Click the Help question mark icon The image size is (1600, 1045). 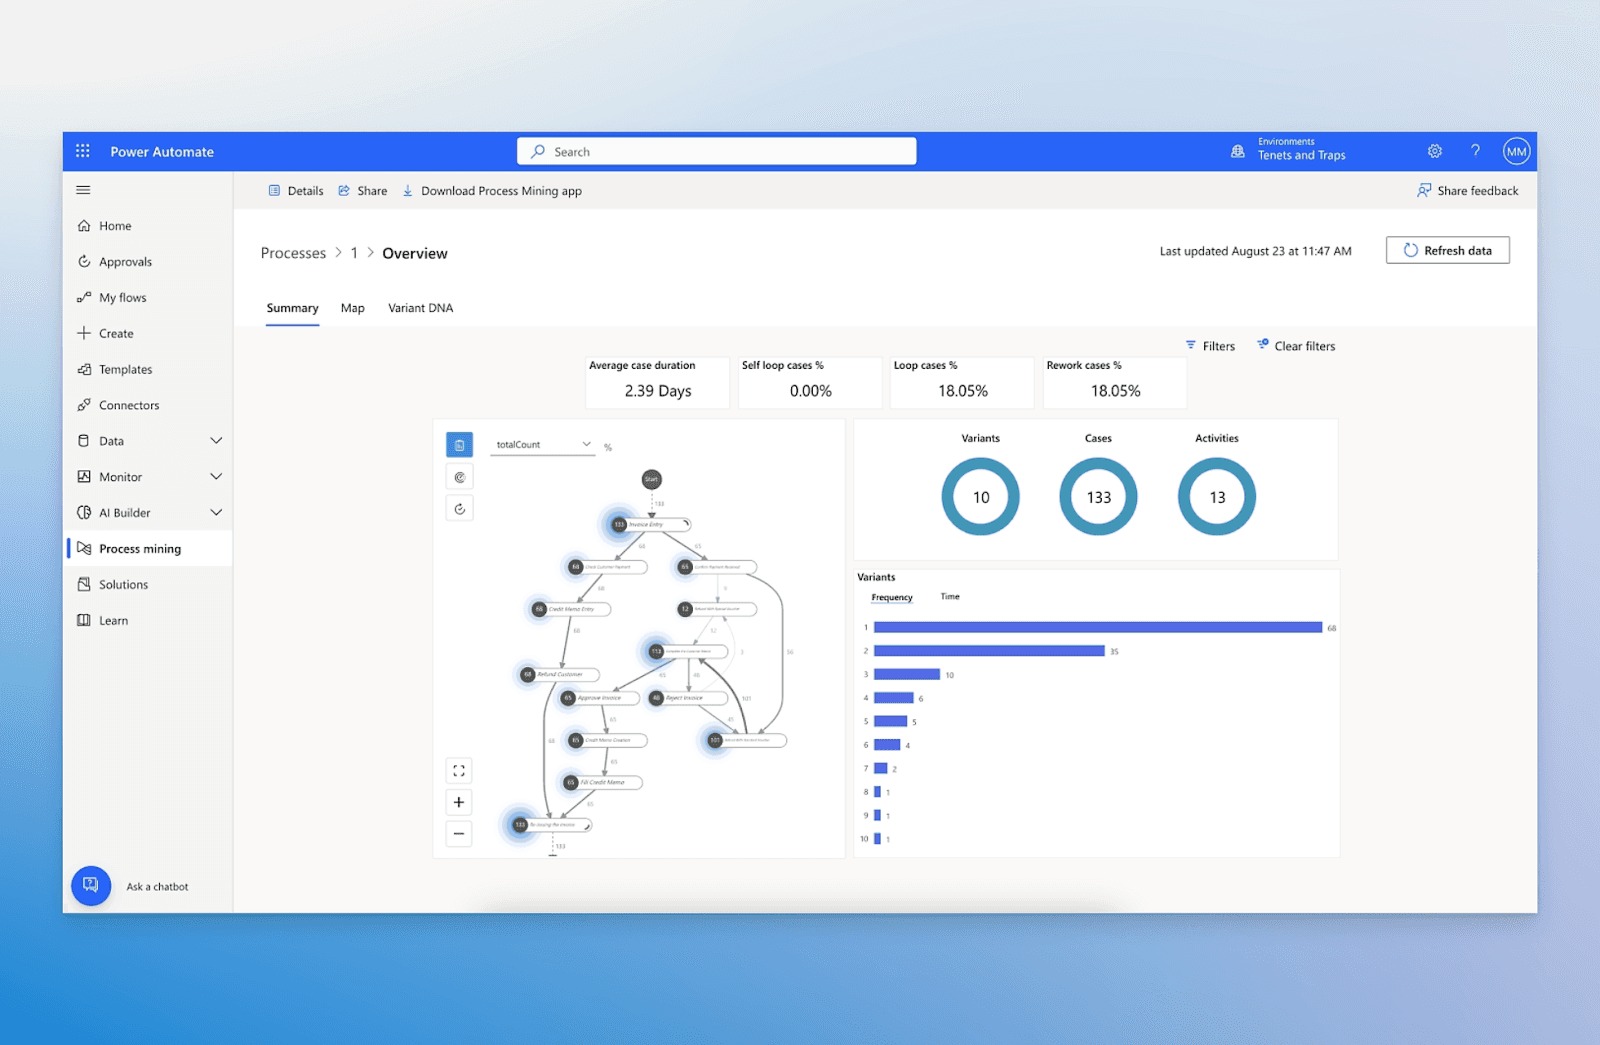[x=1475, y=150]
